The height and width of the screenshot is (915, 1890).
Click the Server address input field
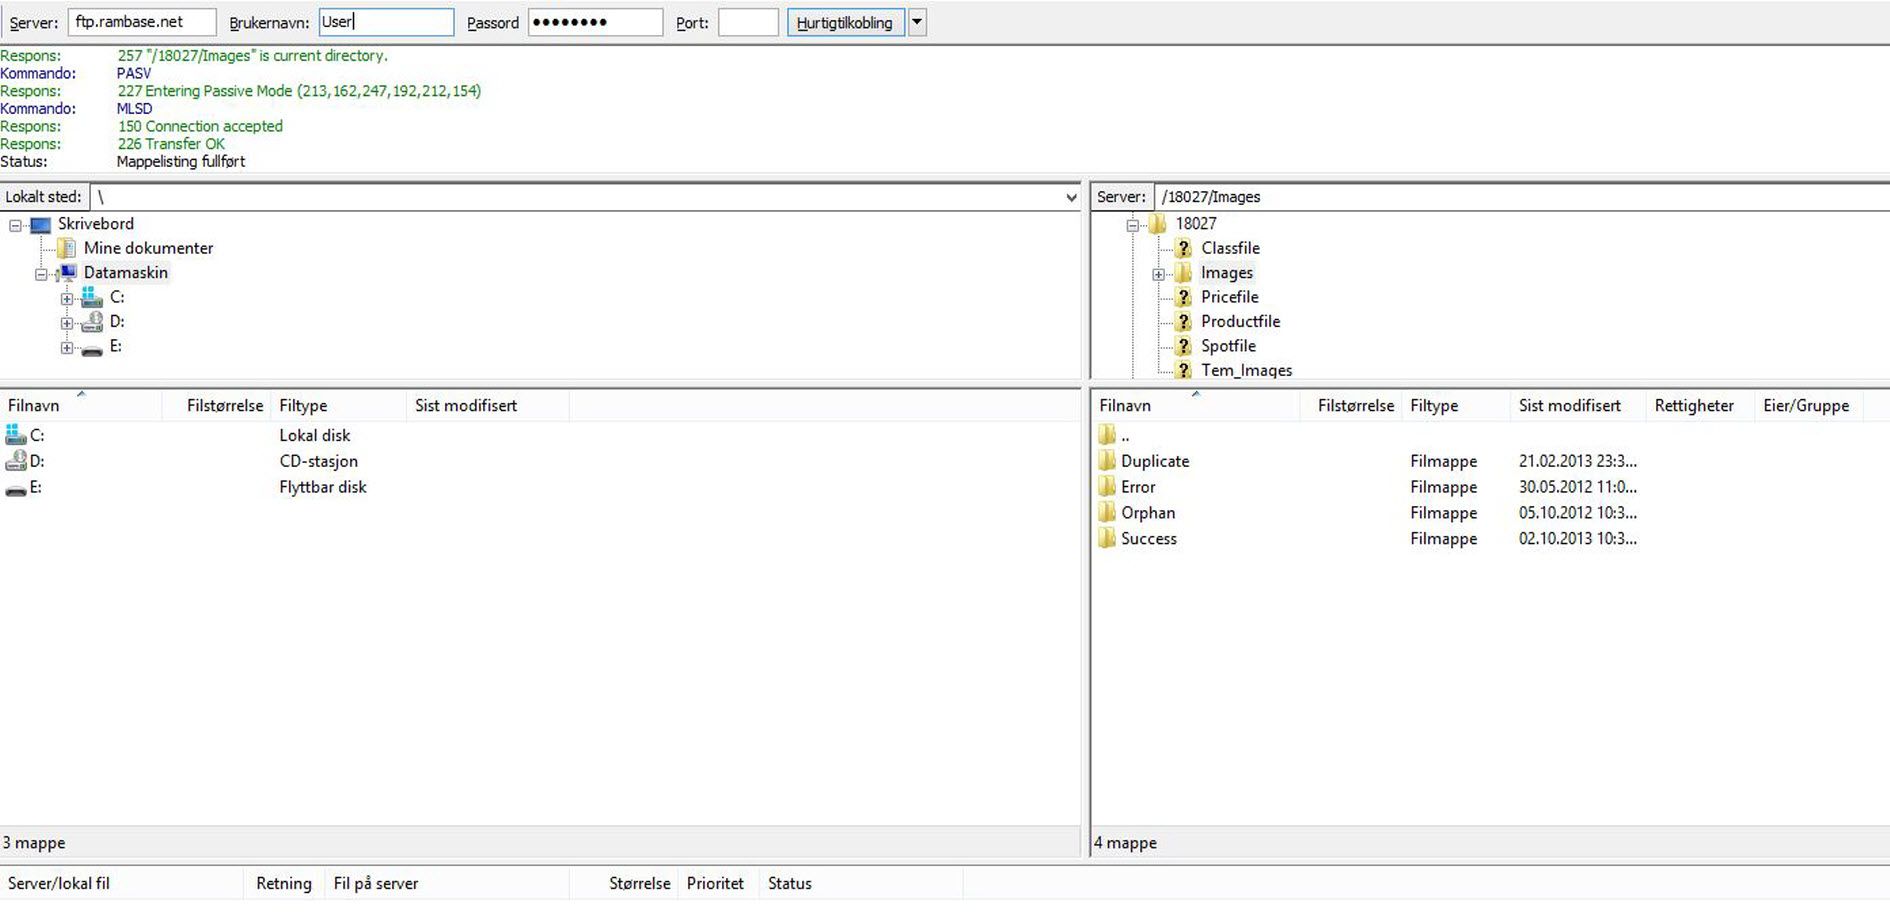tap(141, 22)
